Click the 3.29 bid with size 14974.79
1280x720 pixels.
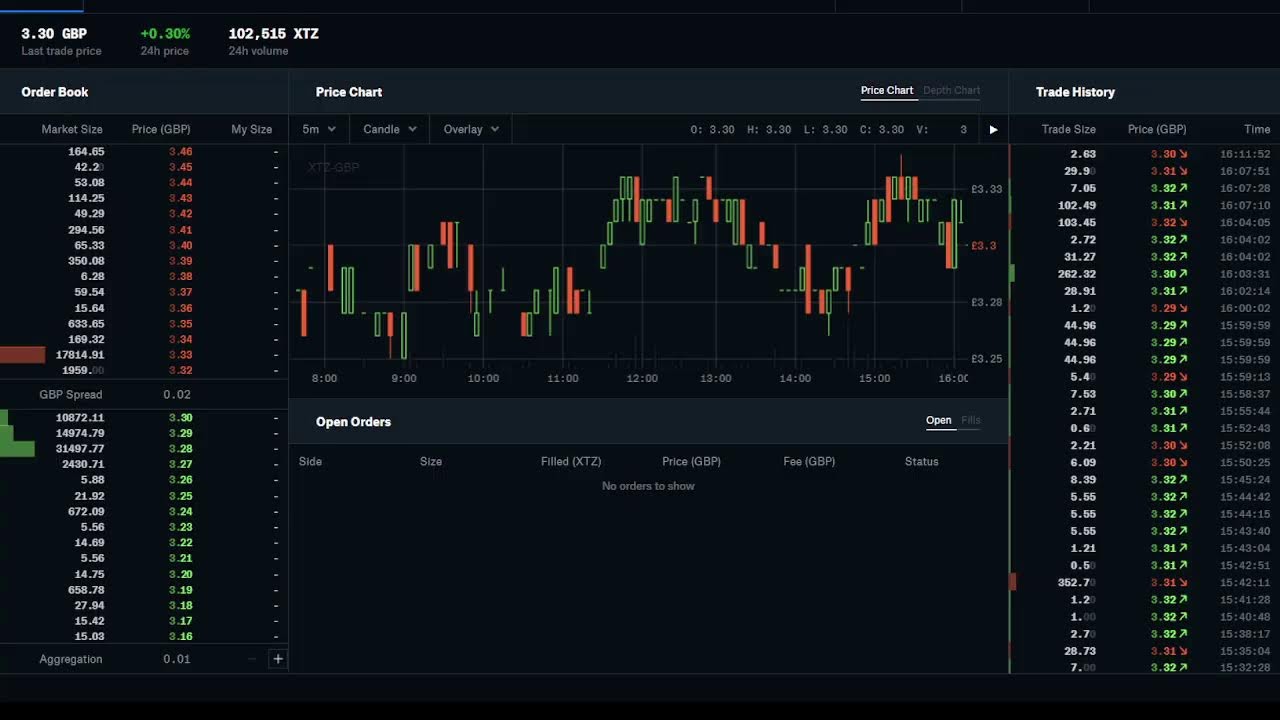(144, 433)
